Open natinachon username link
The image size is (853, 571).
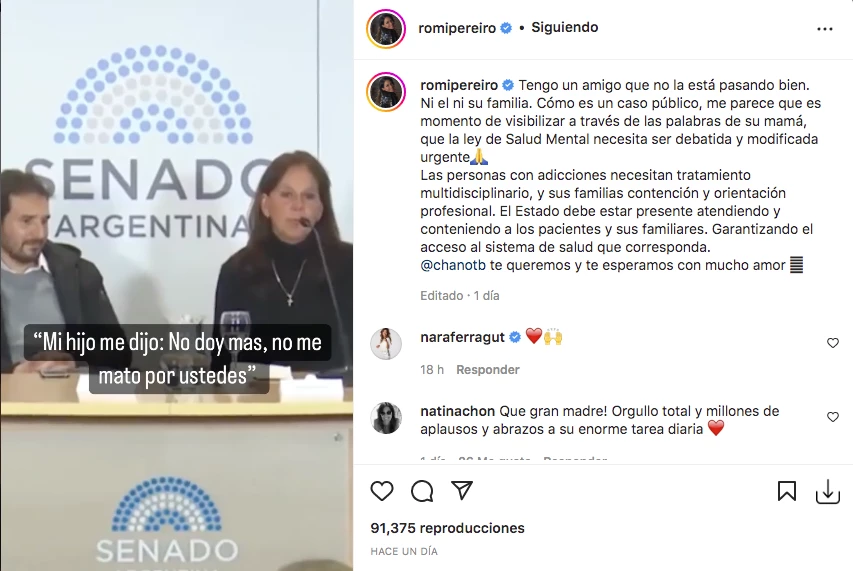click(x=458, y=411)
